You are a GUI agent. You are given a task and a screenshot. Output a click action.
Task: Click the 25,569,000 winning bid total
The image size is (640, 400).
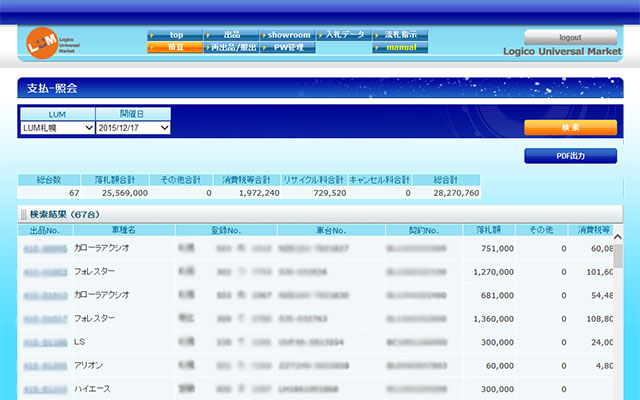pyautogui.click(x=125, y=193)
